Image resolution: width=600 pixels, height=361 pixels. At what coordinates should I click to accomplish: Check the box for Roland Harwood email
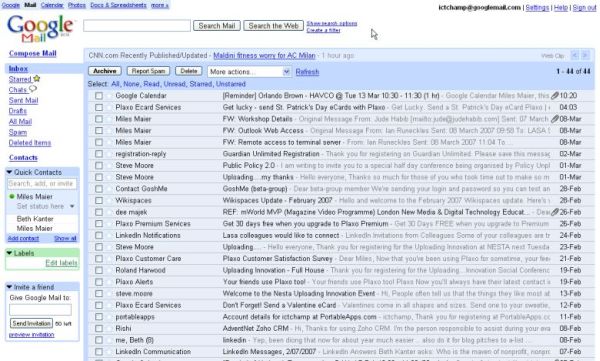pyautogui.click(x=99, y=270)
